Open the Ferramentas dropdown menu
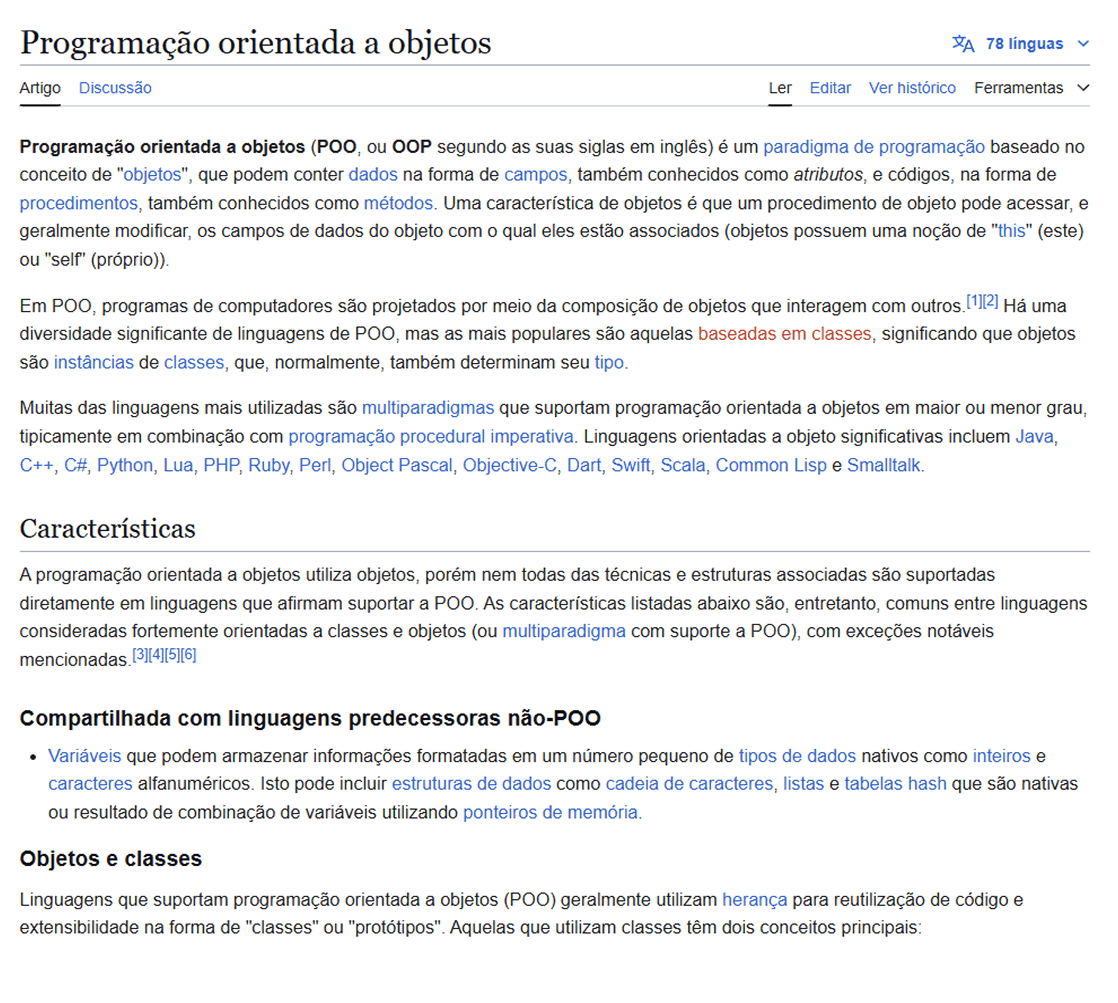This screenshot has height=1003, width=1118. [1031, 88]
